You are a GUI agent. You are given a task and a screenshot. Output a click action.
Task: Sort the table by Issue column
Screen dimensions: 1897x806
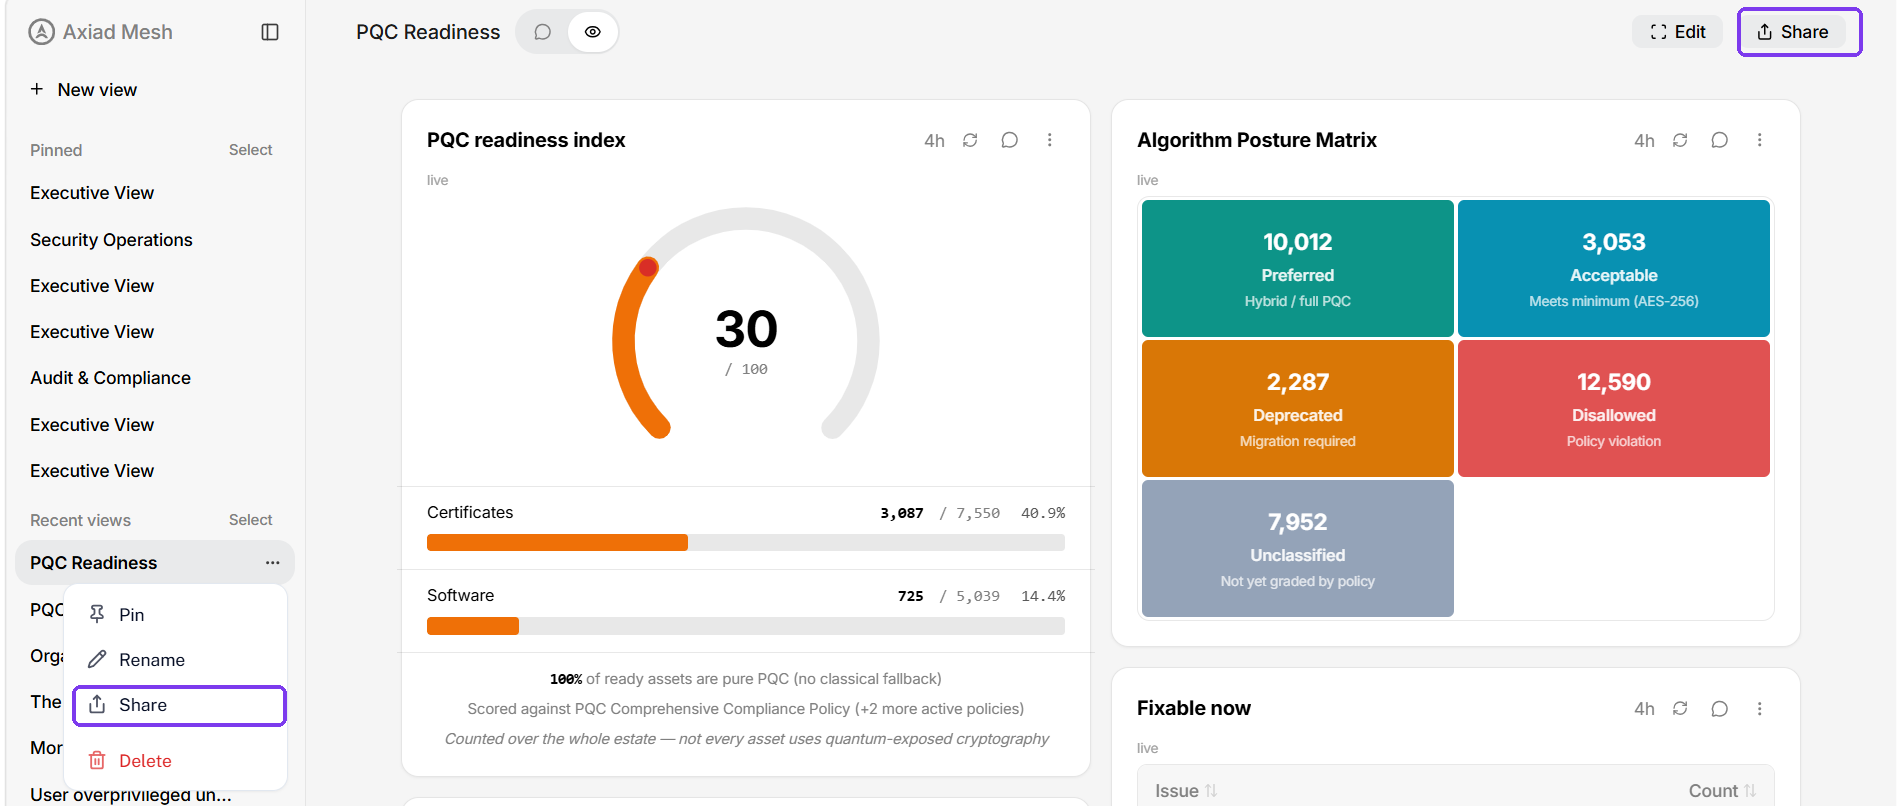(x=1186, y=791)
